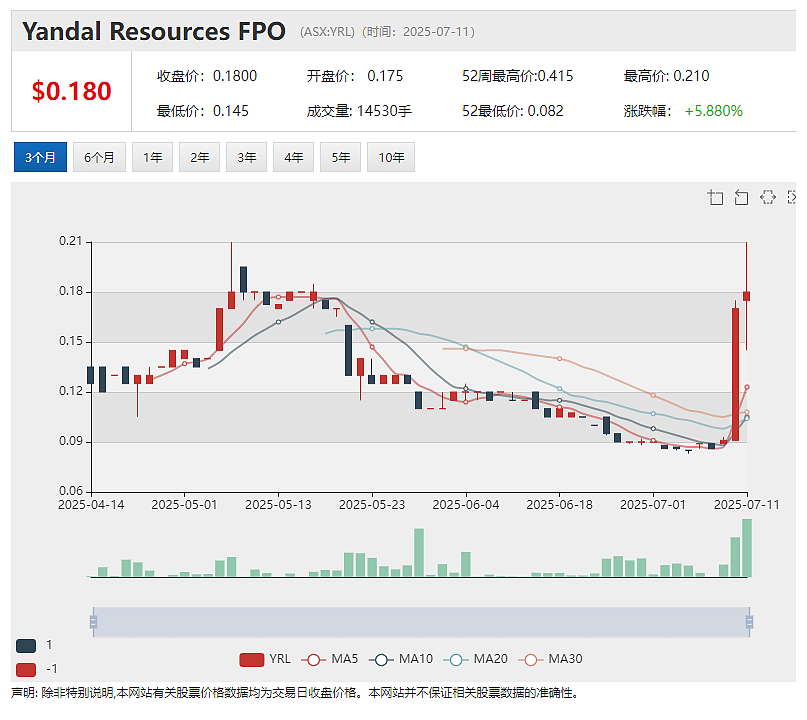The width and height of the screenshot is (807, 720).
Task: Switch to the 4年 range
Action: coord(293,157)
